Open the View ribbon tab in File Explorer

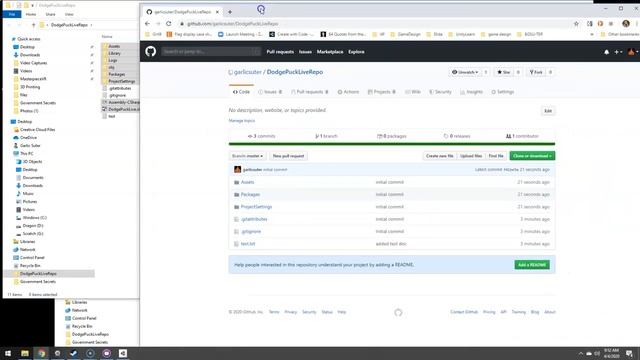click(x=69, y=14)
